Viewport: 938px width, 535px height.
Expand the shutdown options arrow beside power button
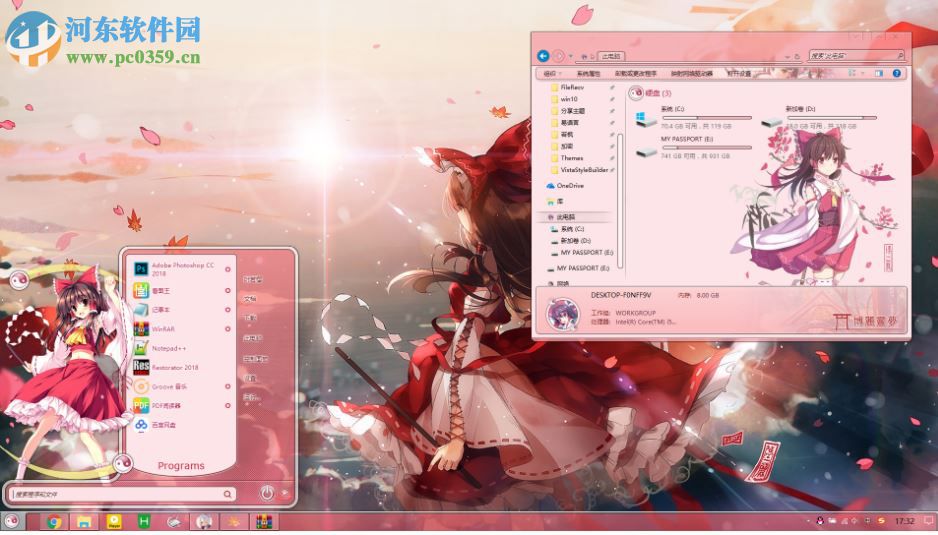(x=285, y=493)
